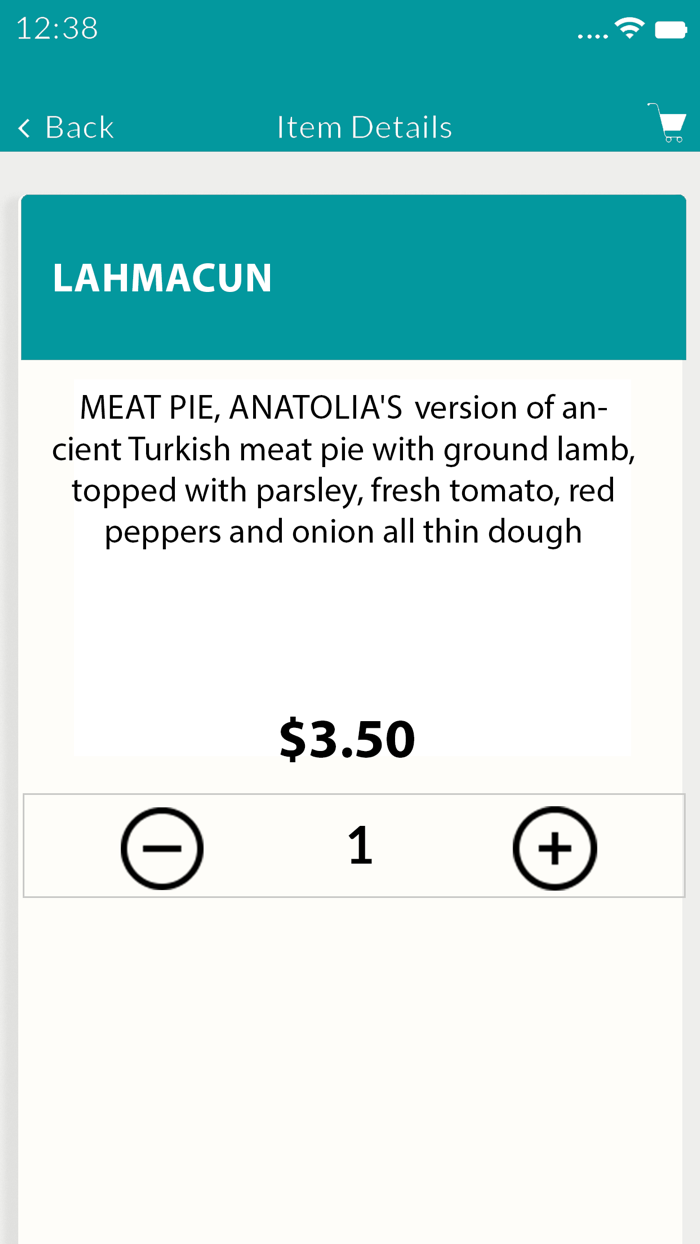Open the shopping cart
The width and height of the screenshot is (700, 1244).
pos(667,124)
